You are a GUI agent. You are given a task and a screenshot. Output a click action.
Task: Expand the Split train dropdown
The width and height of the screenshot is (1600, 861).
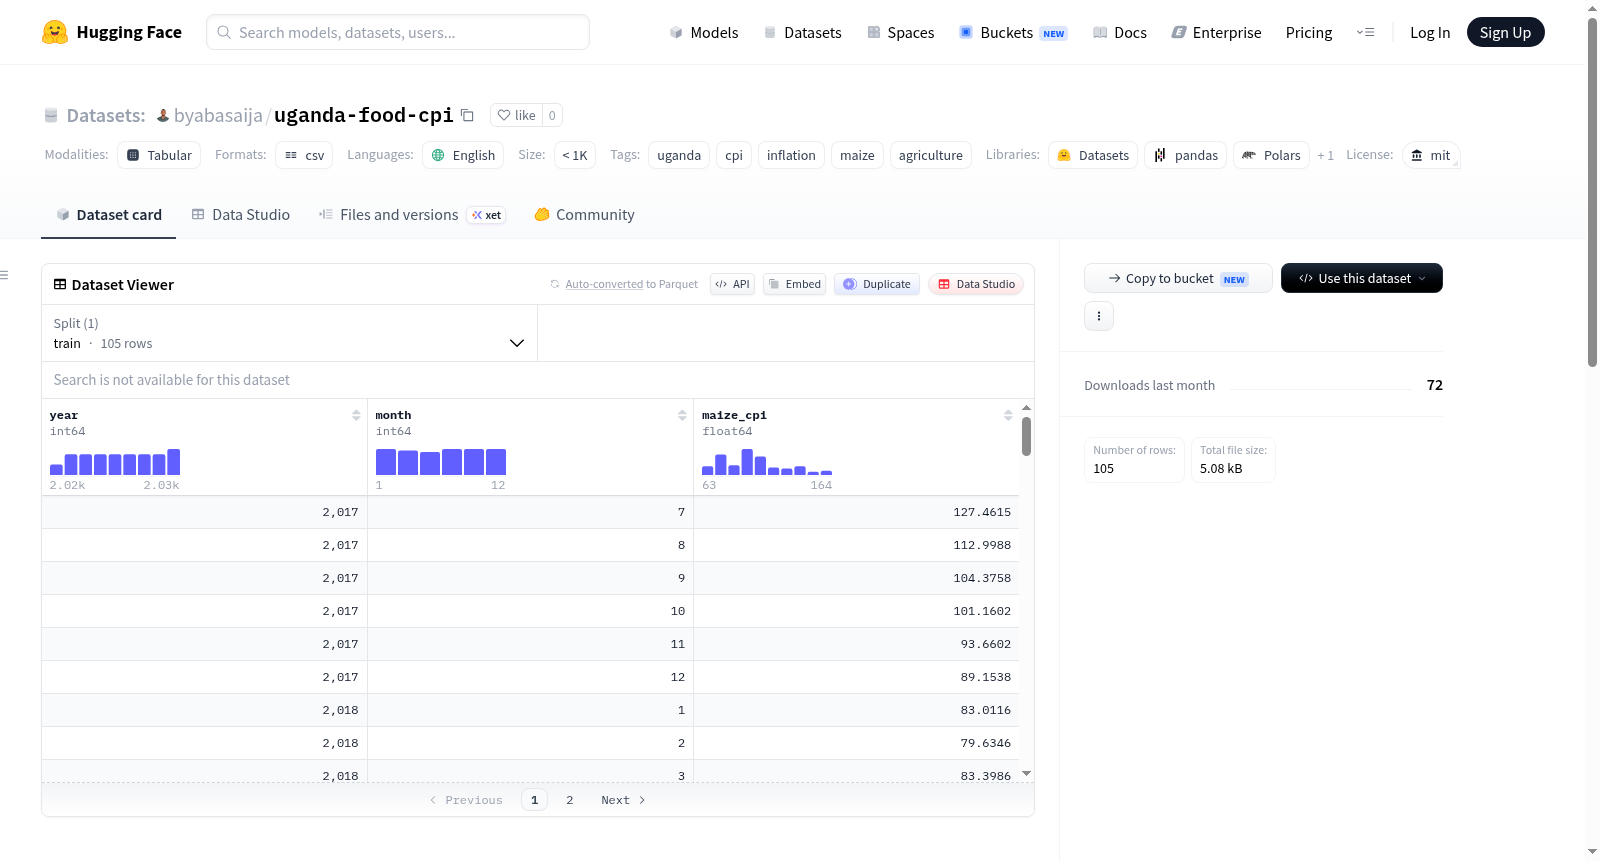click(289, 333)
